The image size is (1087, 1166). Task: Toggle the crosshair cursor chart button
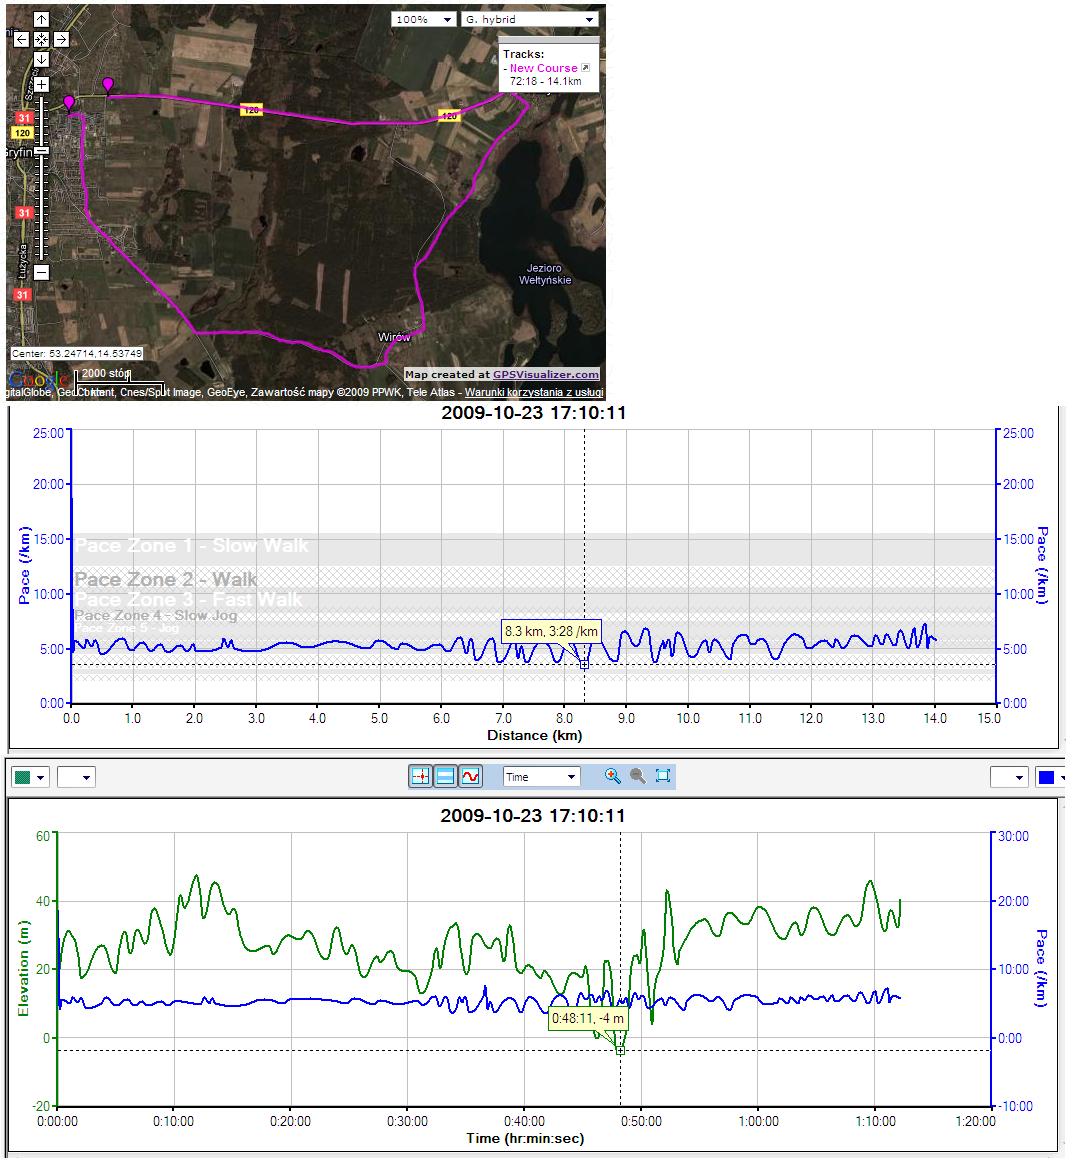(421, 776)
